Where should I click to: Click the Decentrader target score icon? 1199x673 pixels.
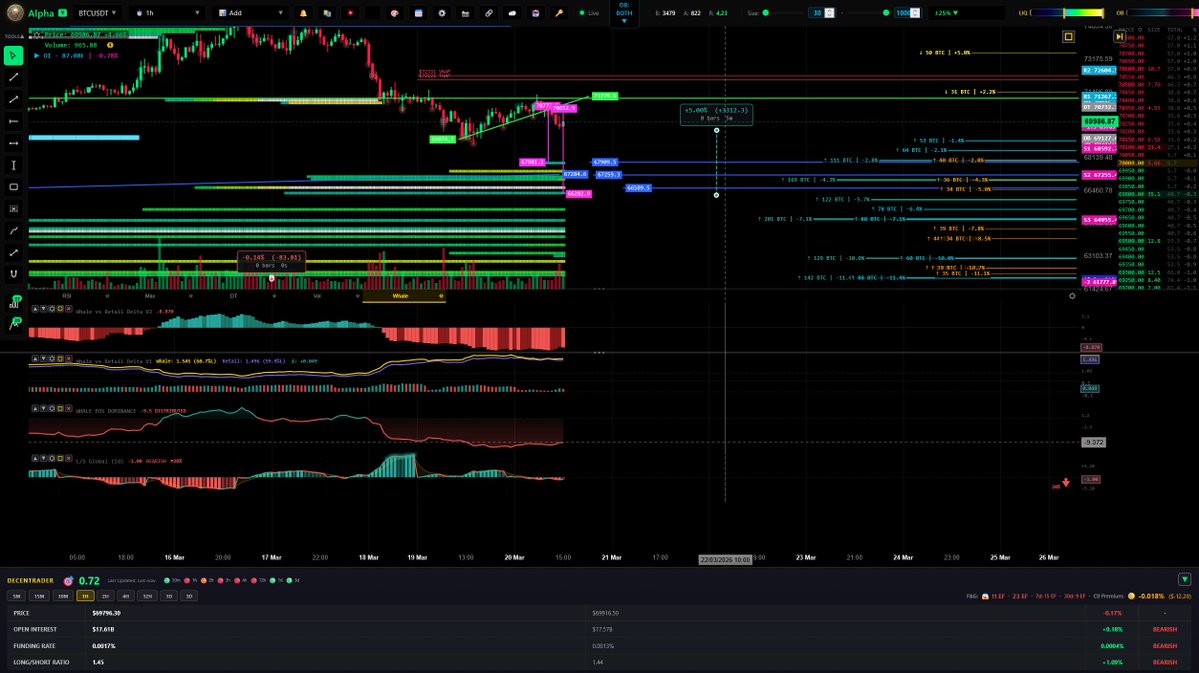pyautogui.click(x=68, y=581)
